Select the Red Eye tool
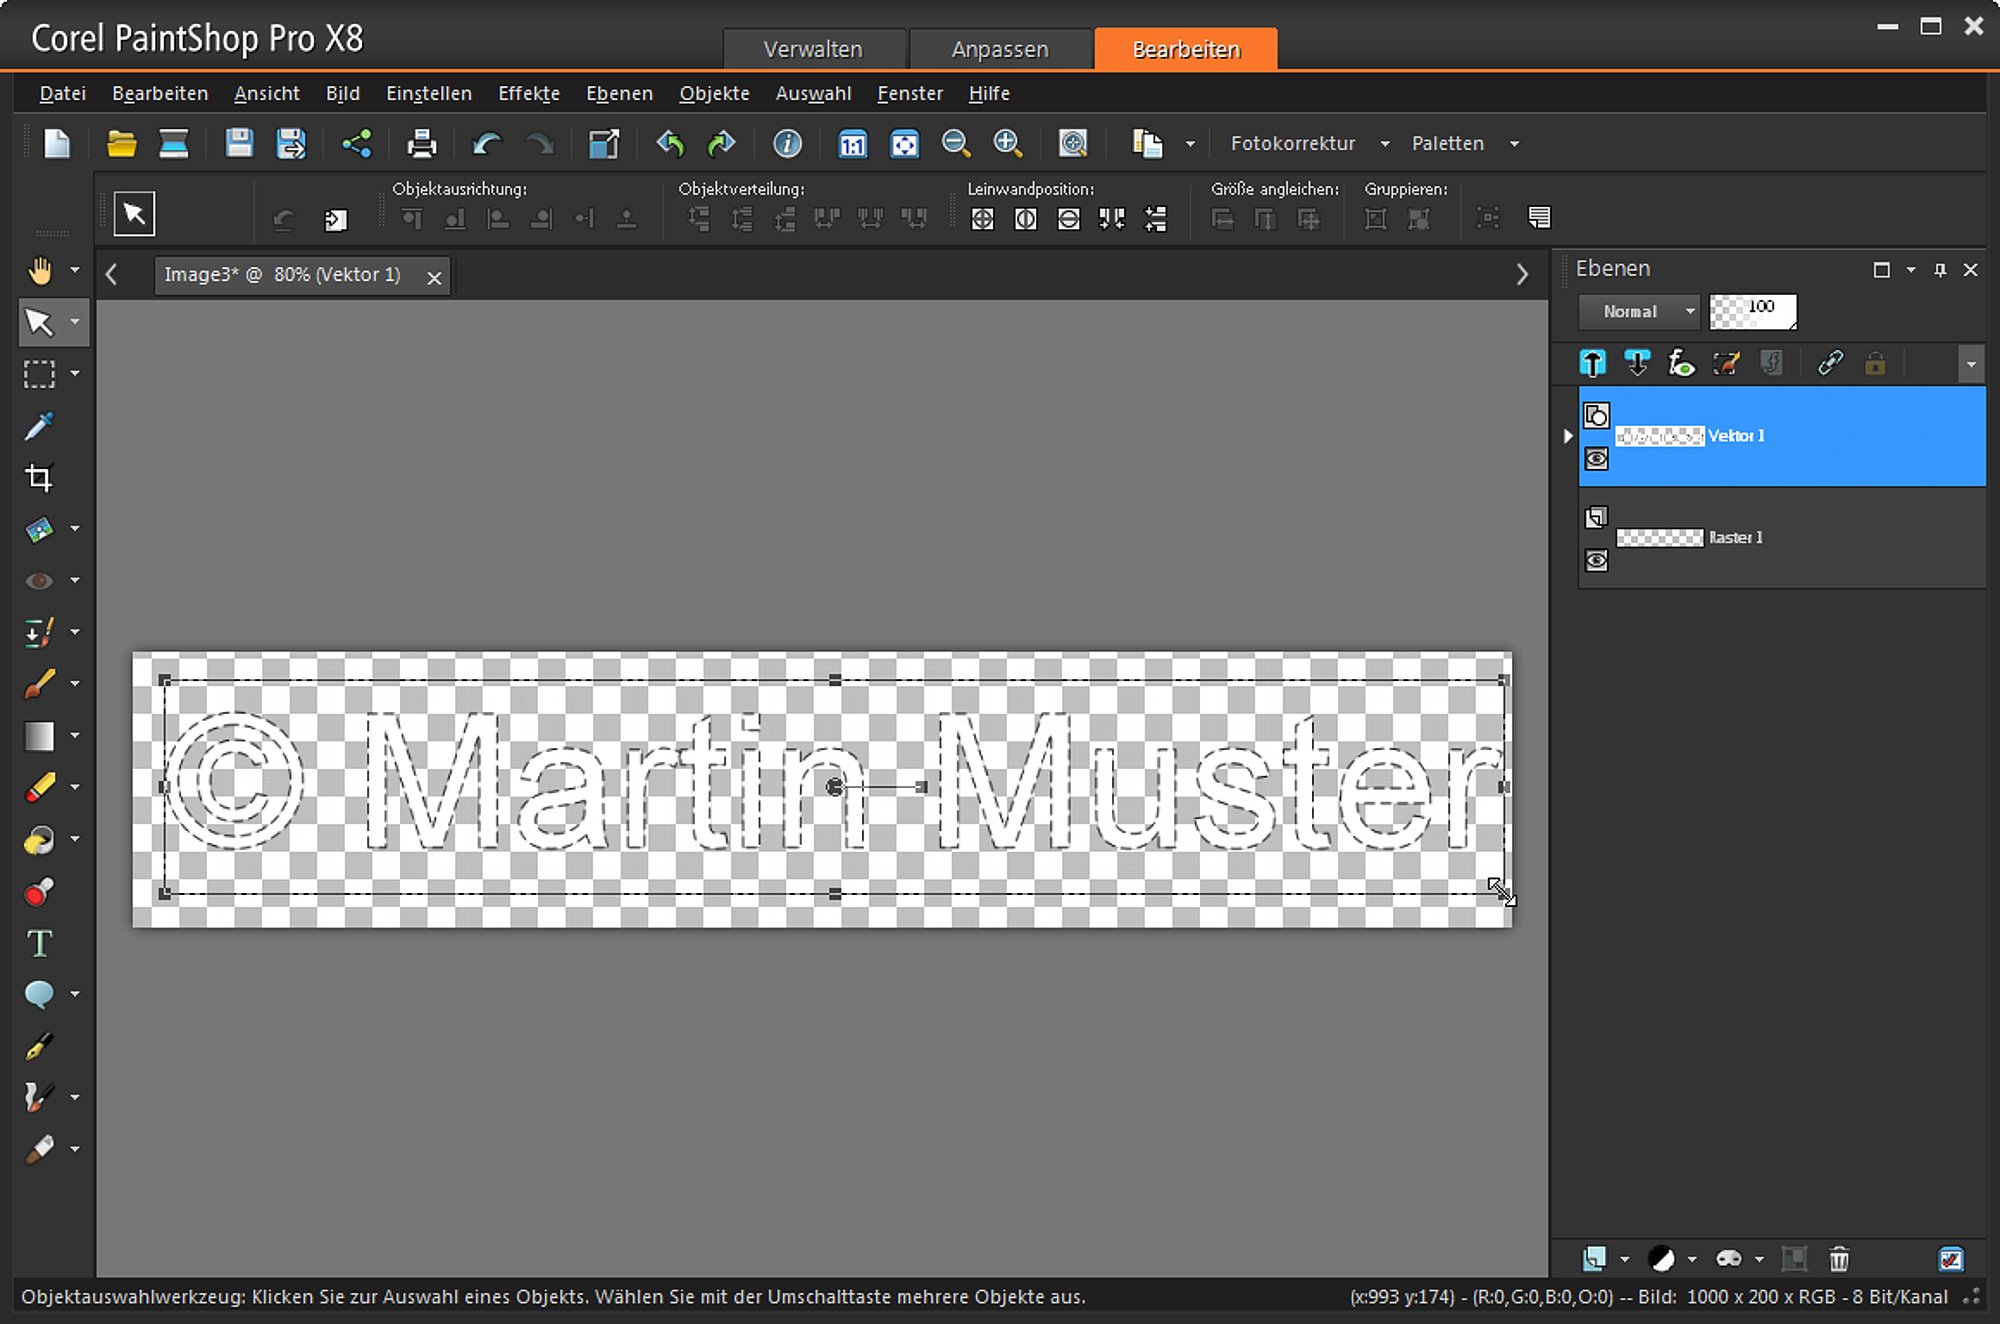2000x1324 pixels. pyautogui.click(x=40, y=580)
